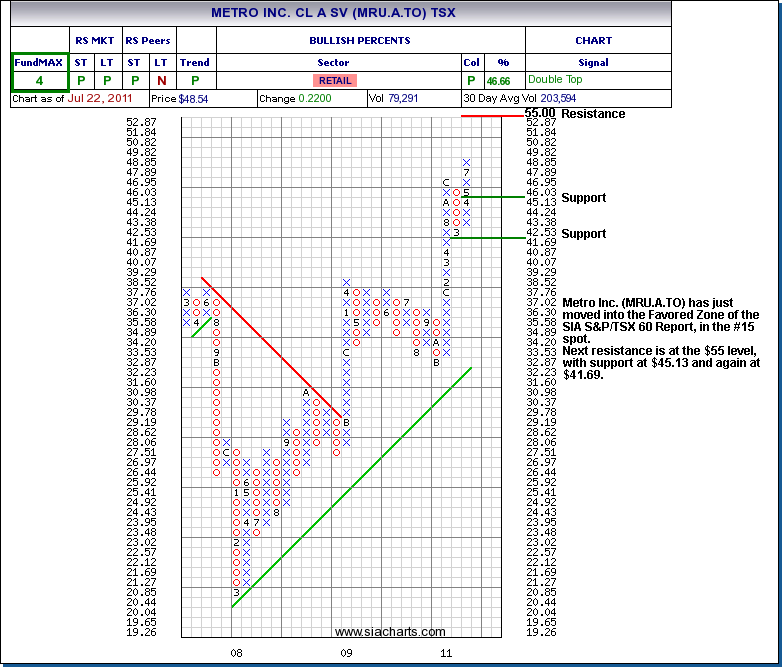Click the CHART column header
This screenshot has height=667, width=782.
(x=593, y=41)
